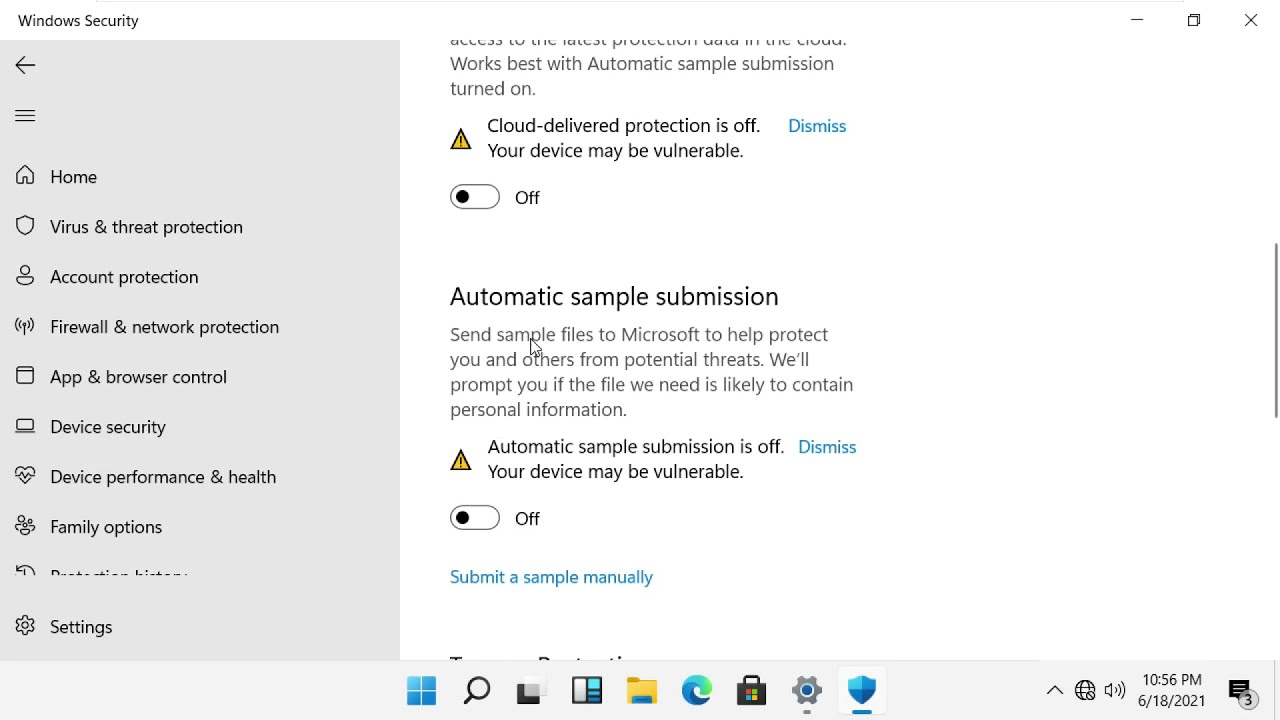1280x720 pixels.
Task: Turn on Cloud-delivered protection toggle
Action: (x=475, y=197)
